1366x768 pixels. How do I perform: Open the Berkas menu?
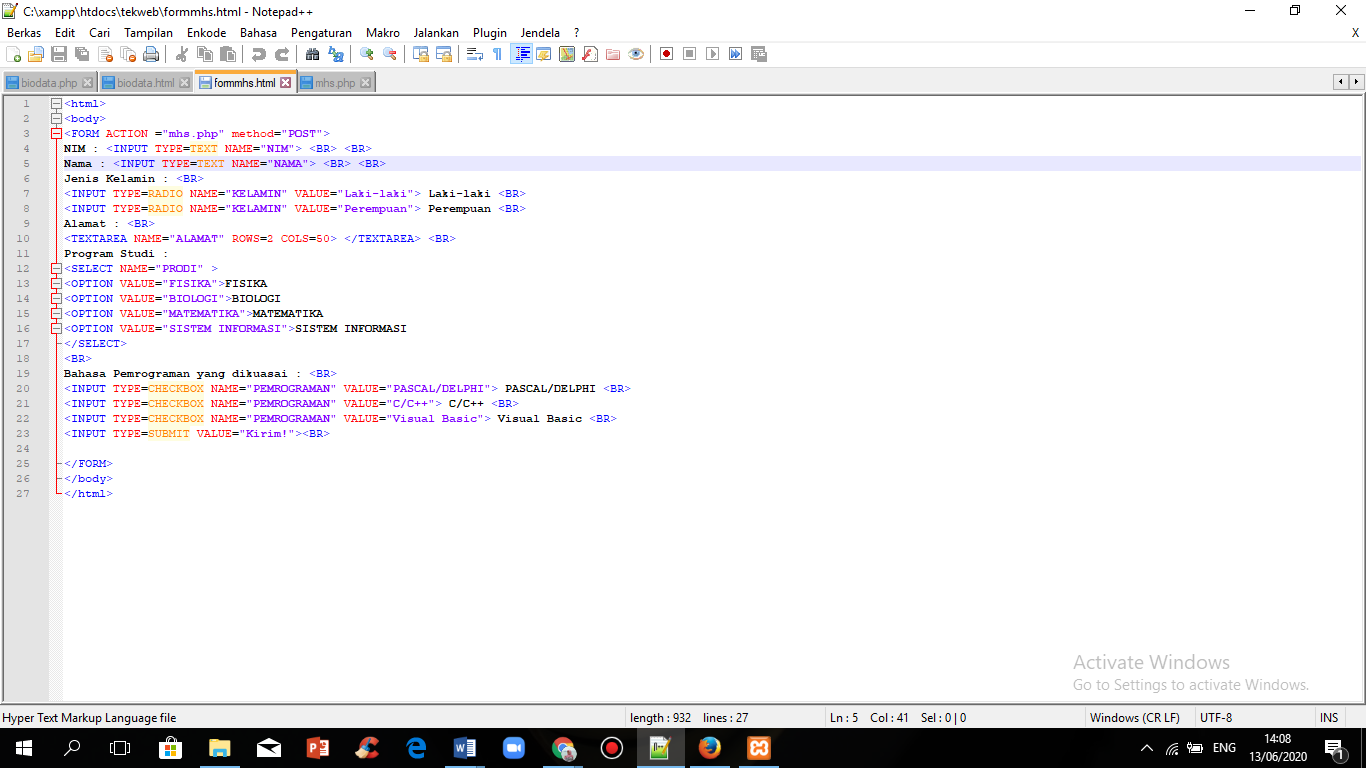coord(24,32)
